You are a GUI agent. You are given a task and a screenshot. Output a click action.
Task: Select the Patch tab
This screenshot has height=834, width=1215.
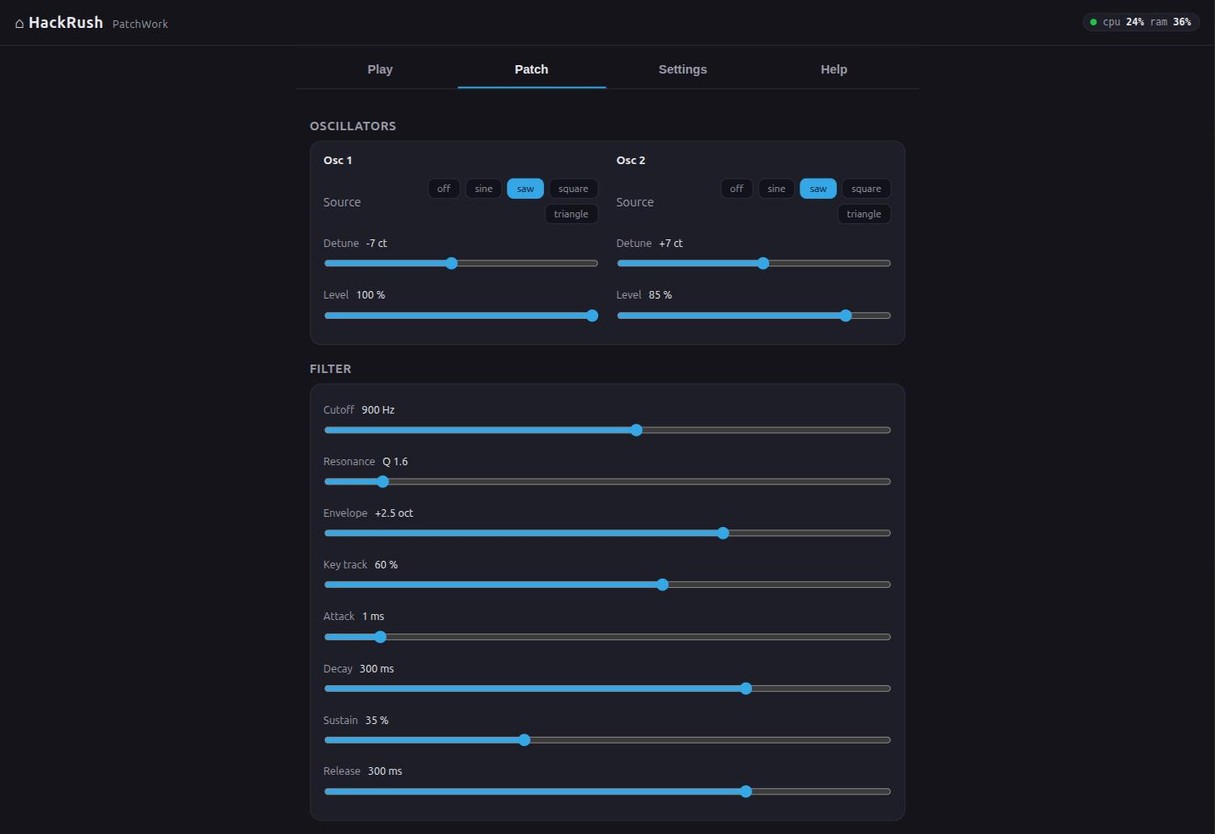531,69
